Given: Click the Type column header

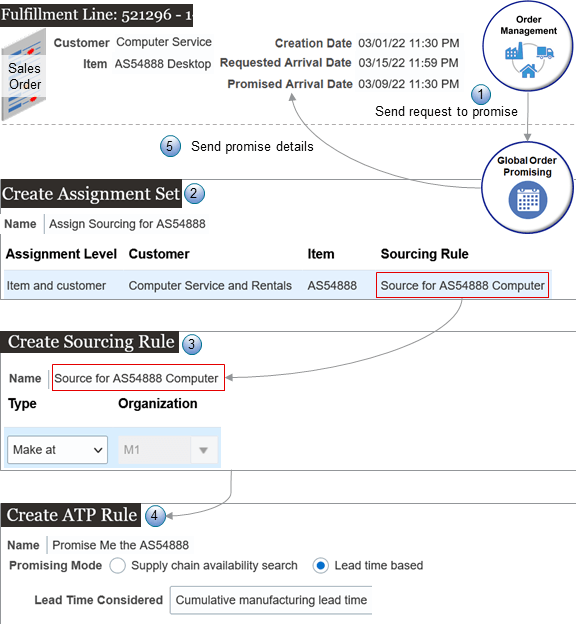Looking at the screenshot, I should [22, 404].
